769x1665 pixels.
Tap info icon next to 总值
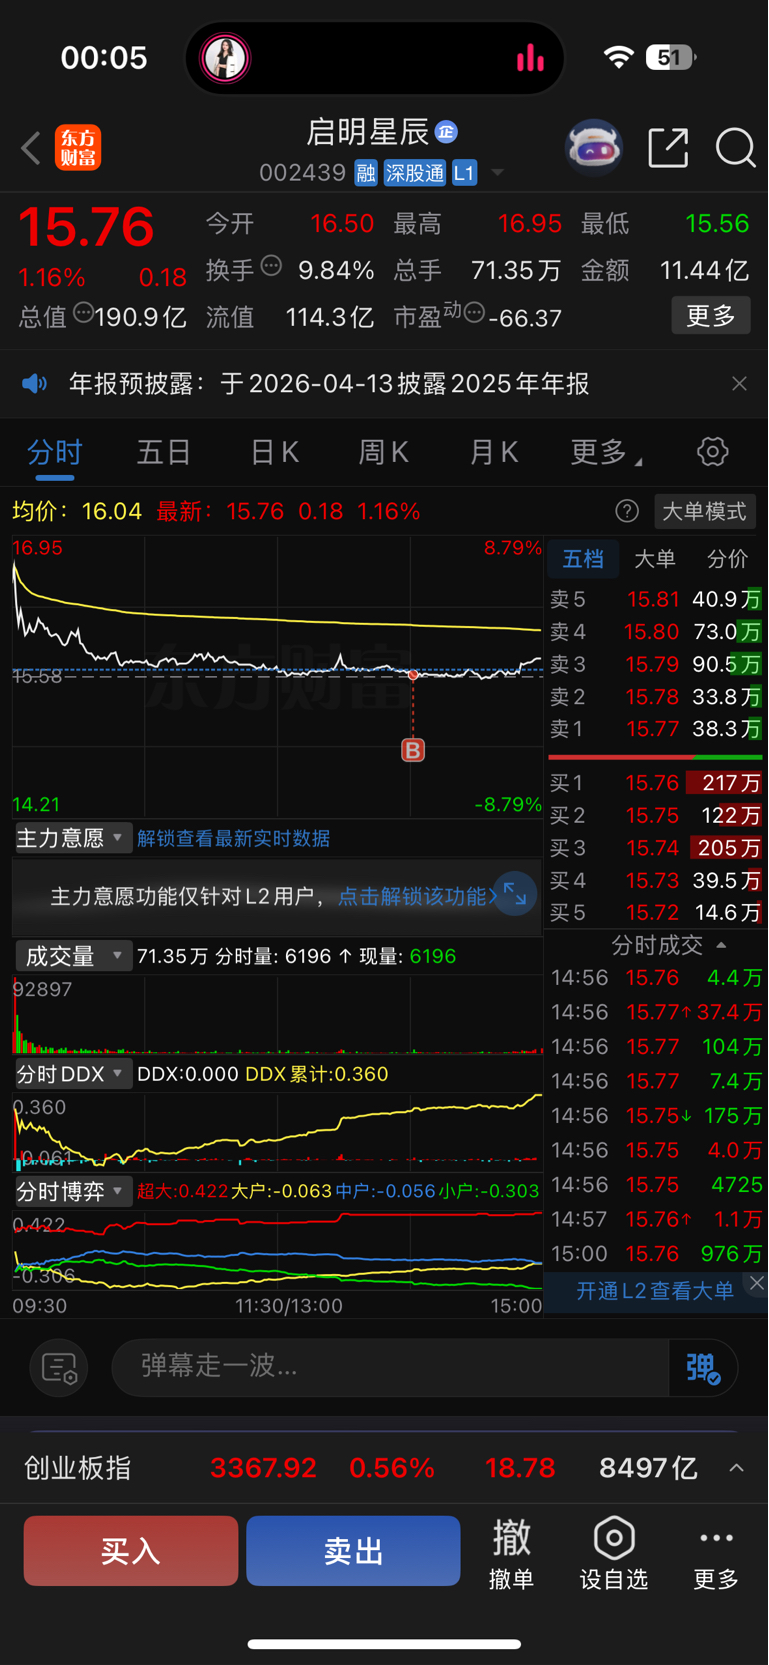tap(84, 313)
